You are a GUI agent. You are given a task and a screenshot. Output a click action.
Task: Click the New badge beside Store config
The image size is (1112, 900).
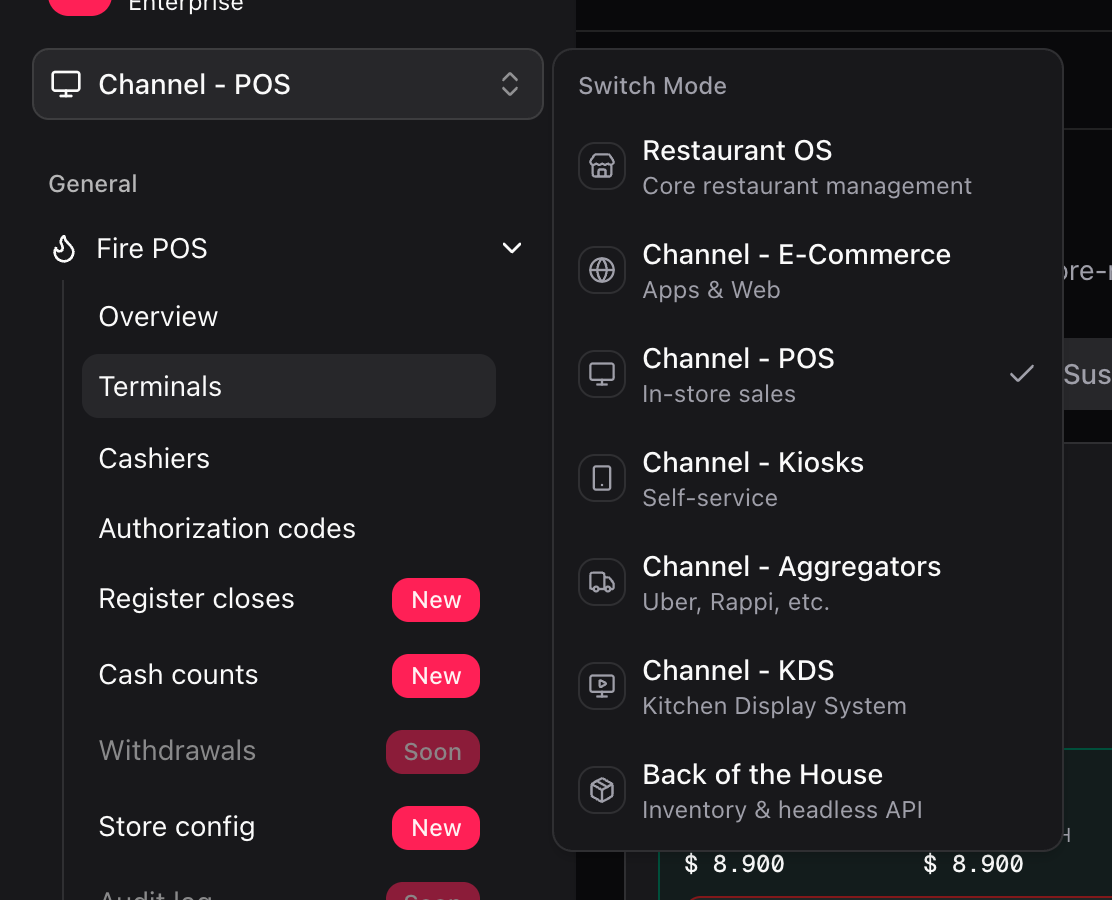pyautogui.click(x=436, y=828)
